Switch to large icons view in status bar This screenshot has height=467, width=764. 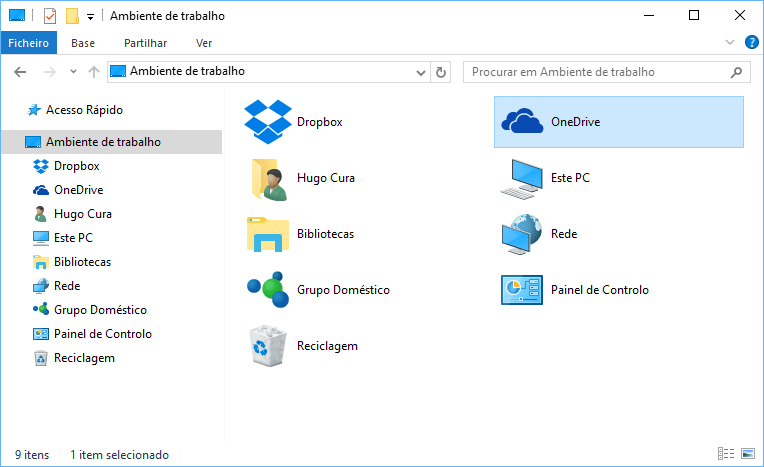[748, 455]
